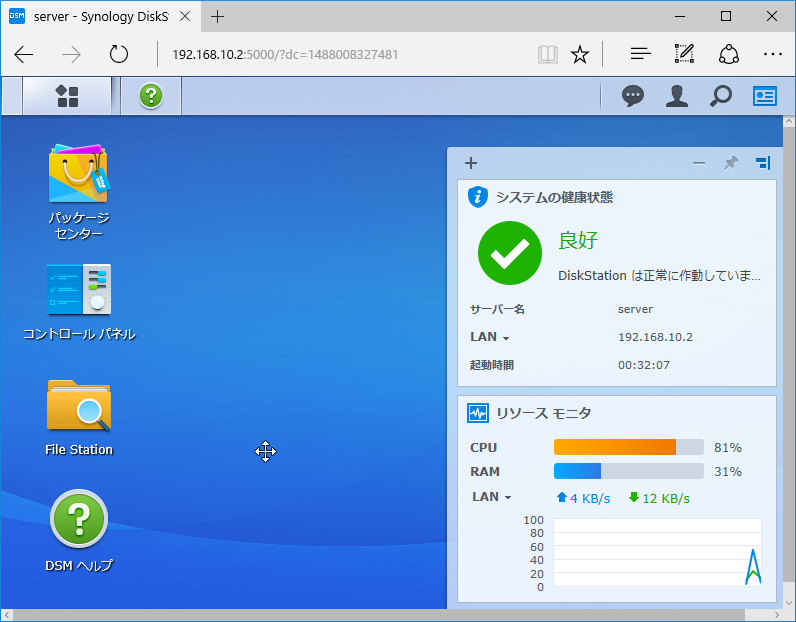Viewport: 796px width, 622px height.
Task: Expand LAN dropdown in Resource Monitor widget
Action: pyautogui.click(x=491, y=497)
